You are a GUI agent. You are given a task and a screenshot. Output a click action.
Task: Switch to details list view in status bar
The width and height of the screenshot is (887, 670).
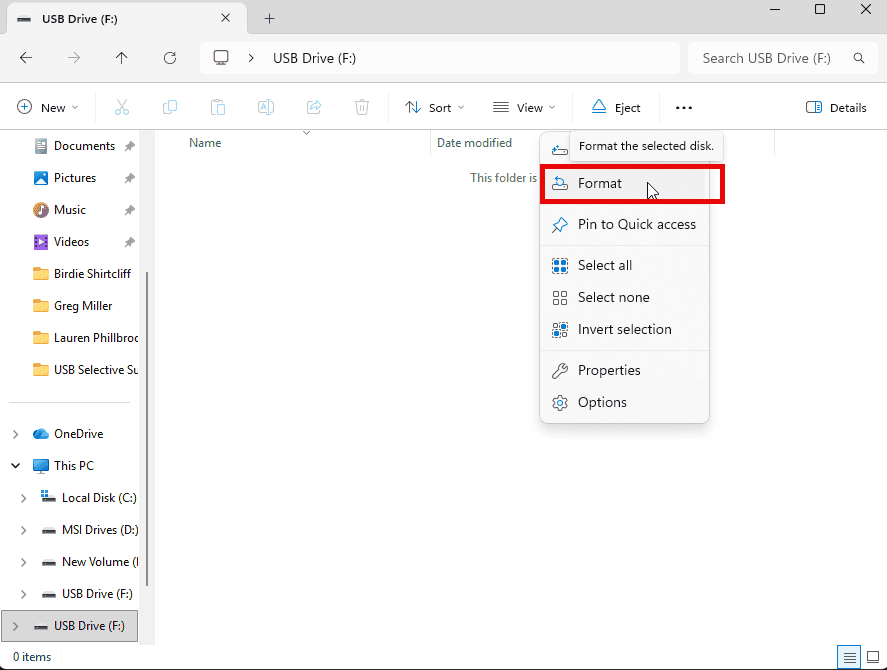850,657
